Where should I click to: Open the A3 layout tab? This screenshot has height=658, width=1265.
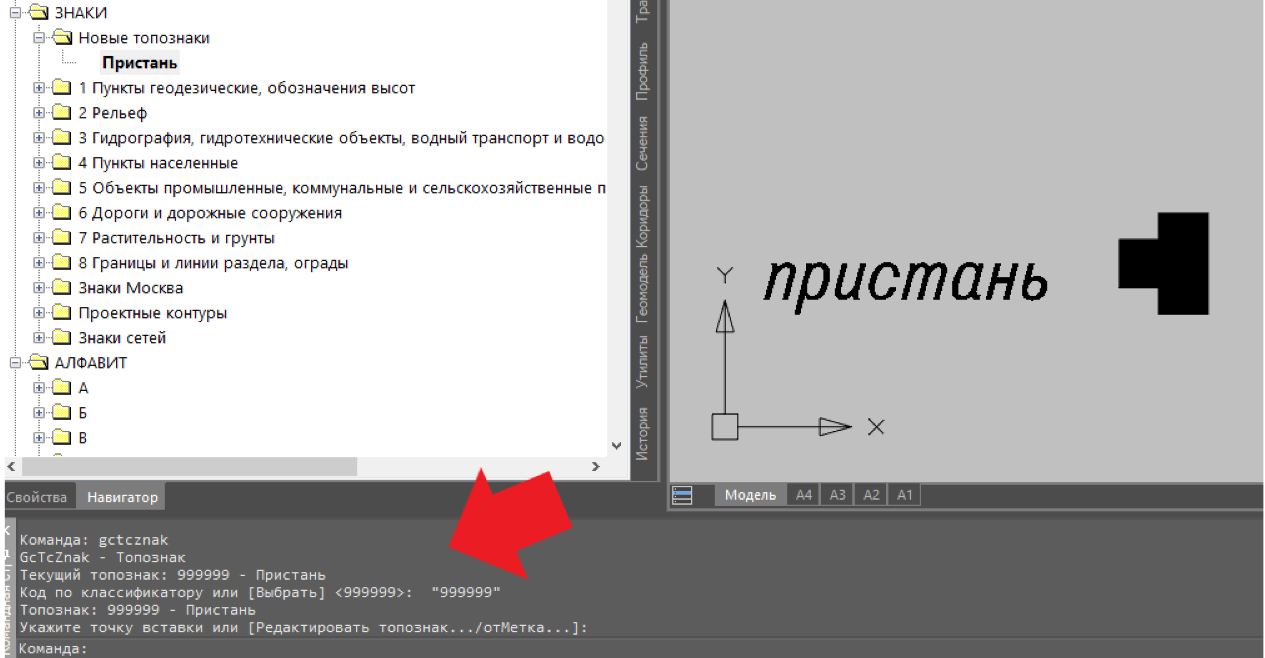click(837, 495)
